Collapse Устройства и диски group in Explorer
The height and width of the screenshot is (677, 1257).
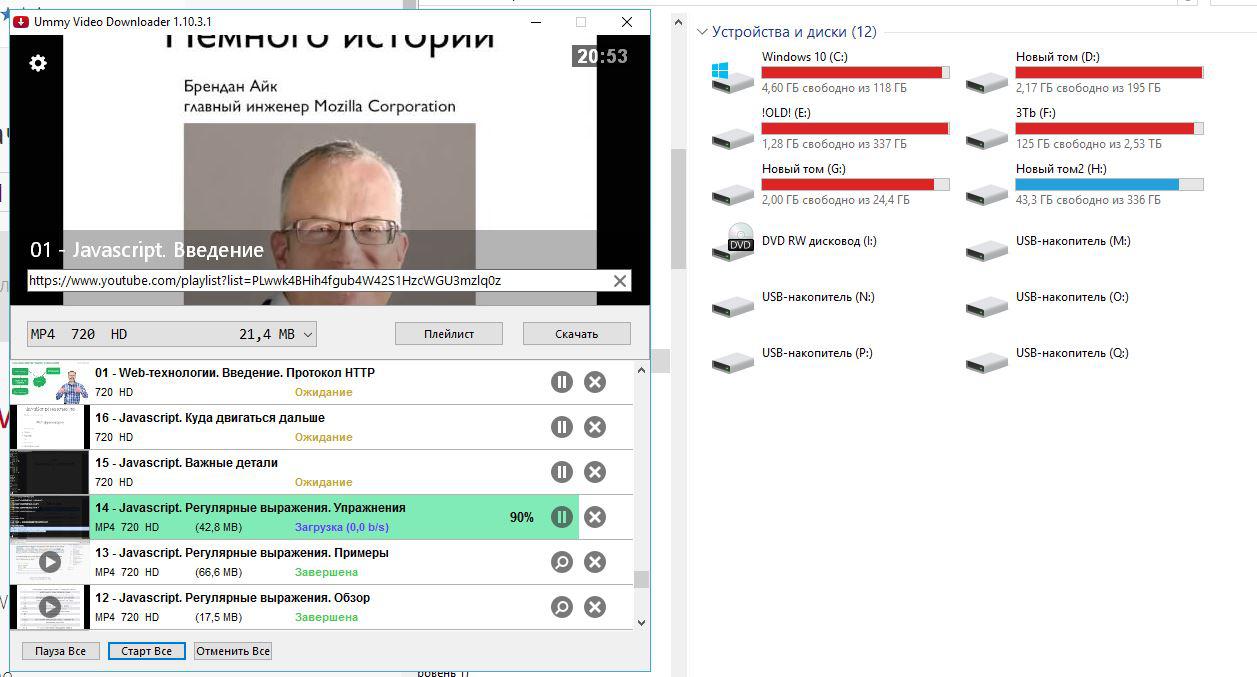click(x=702, y=32)
